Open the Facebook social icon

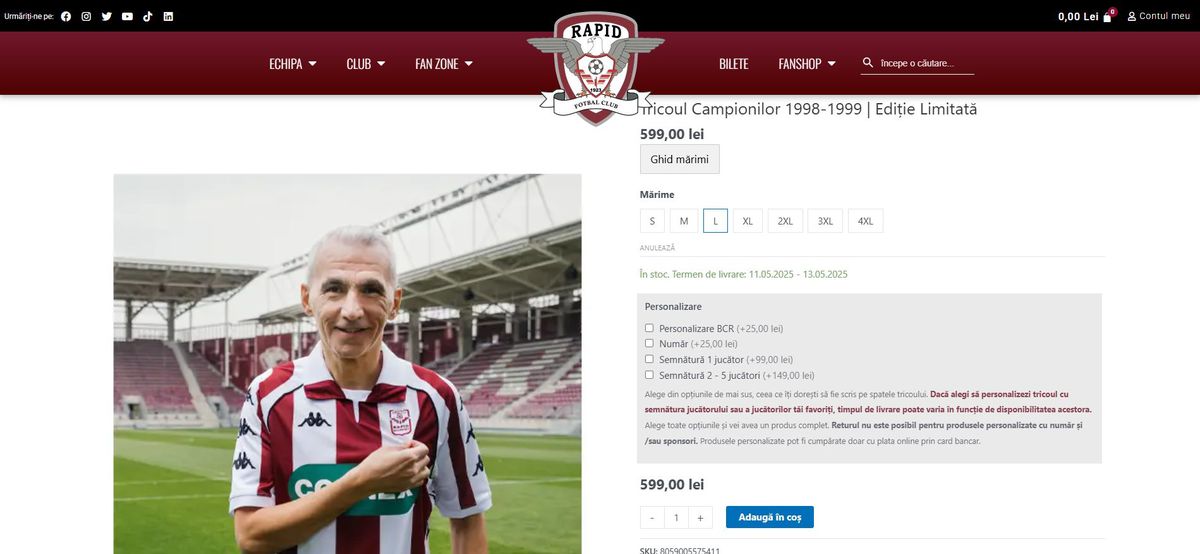(66, 16)
